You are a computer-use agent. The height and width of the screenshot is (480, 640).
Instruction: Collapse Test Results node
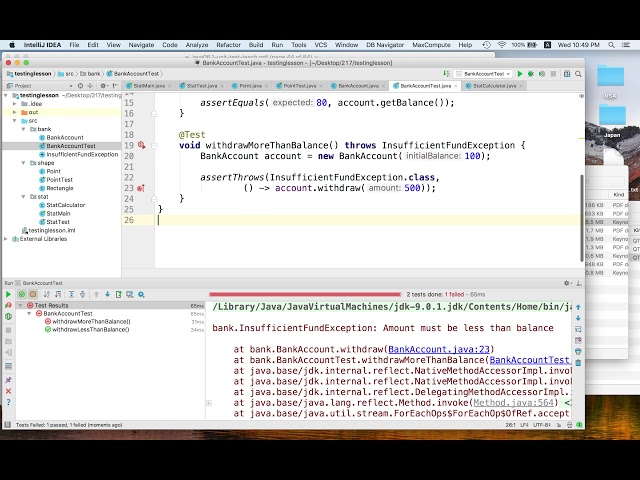pyautogui.click(x=20, y=305)
